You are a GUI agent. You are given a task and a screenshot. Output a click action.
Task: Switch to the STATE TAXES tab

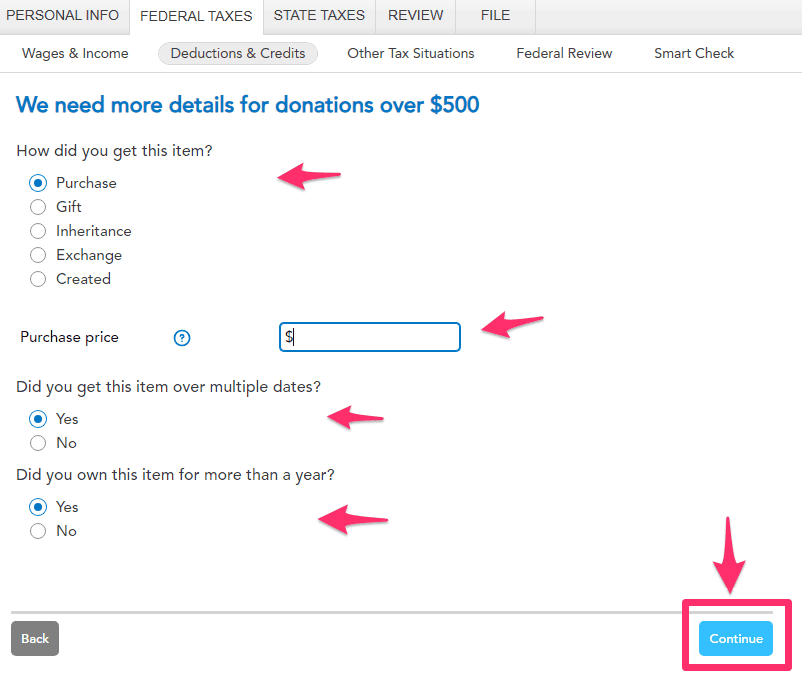[x=321, y=16]
